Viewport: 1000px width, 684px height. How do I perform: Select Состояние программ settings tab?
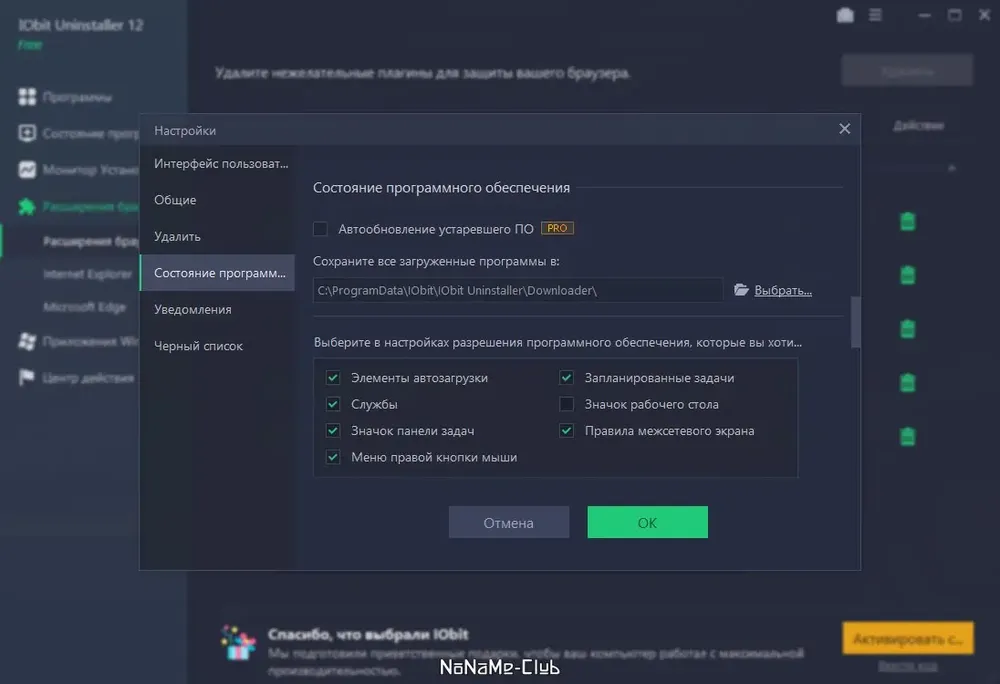[217, 273]
